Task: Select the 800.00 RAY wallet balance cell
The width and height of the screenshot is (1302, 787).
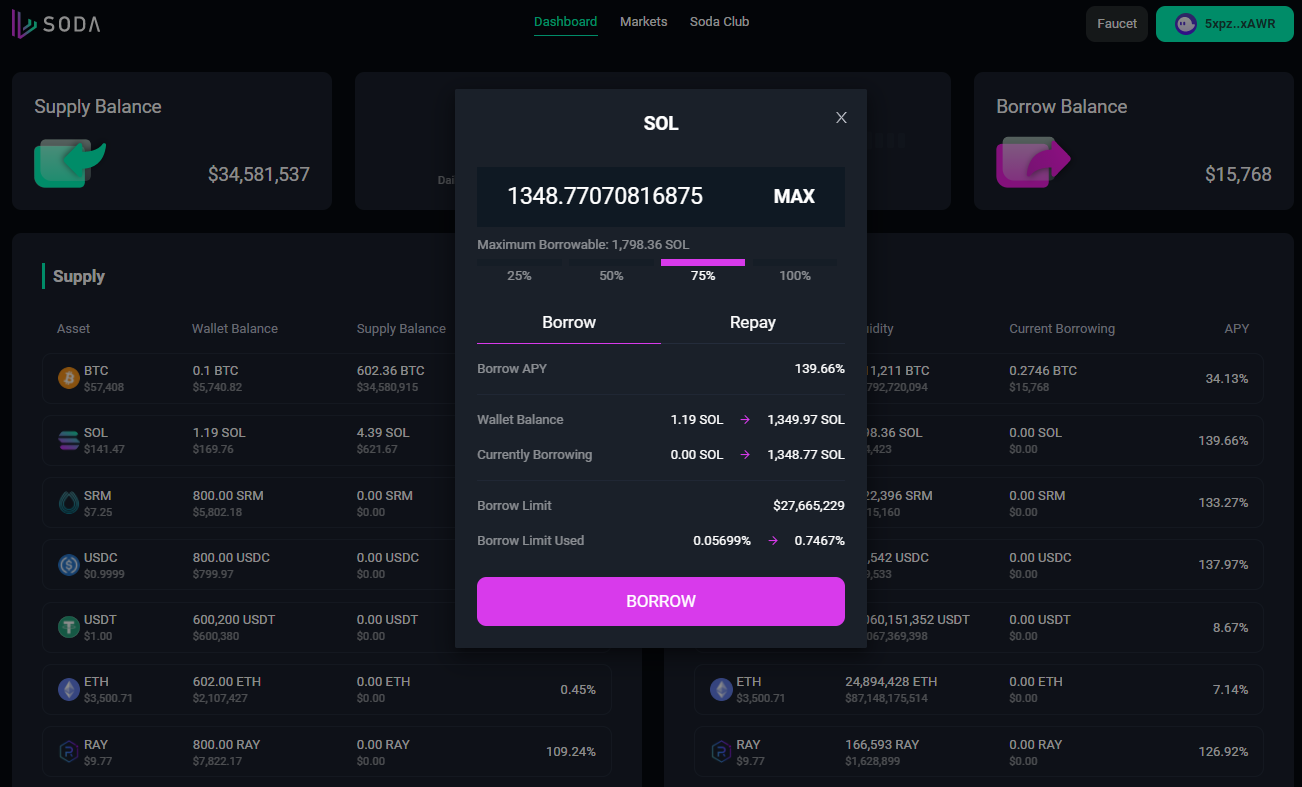Action: (226, 752)
